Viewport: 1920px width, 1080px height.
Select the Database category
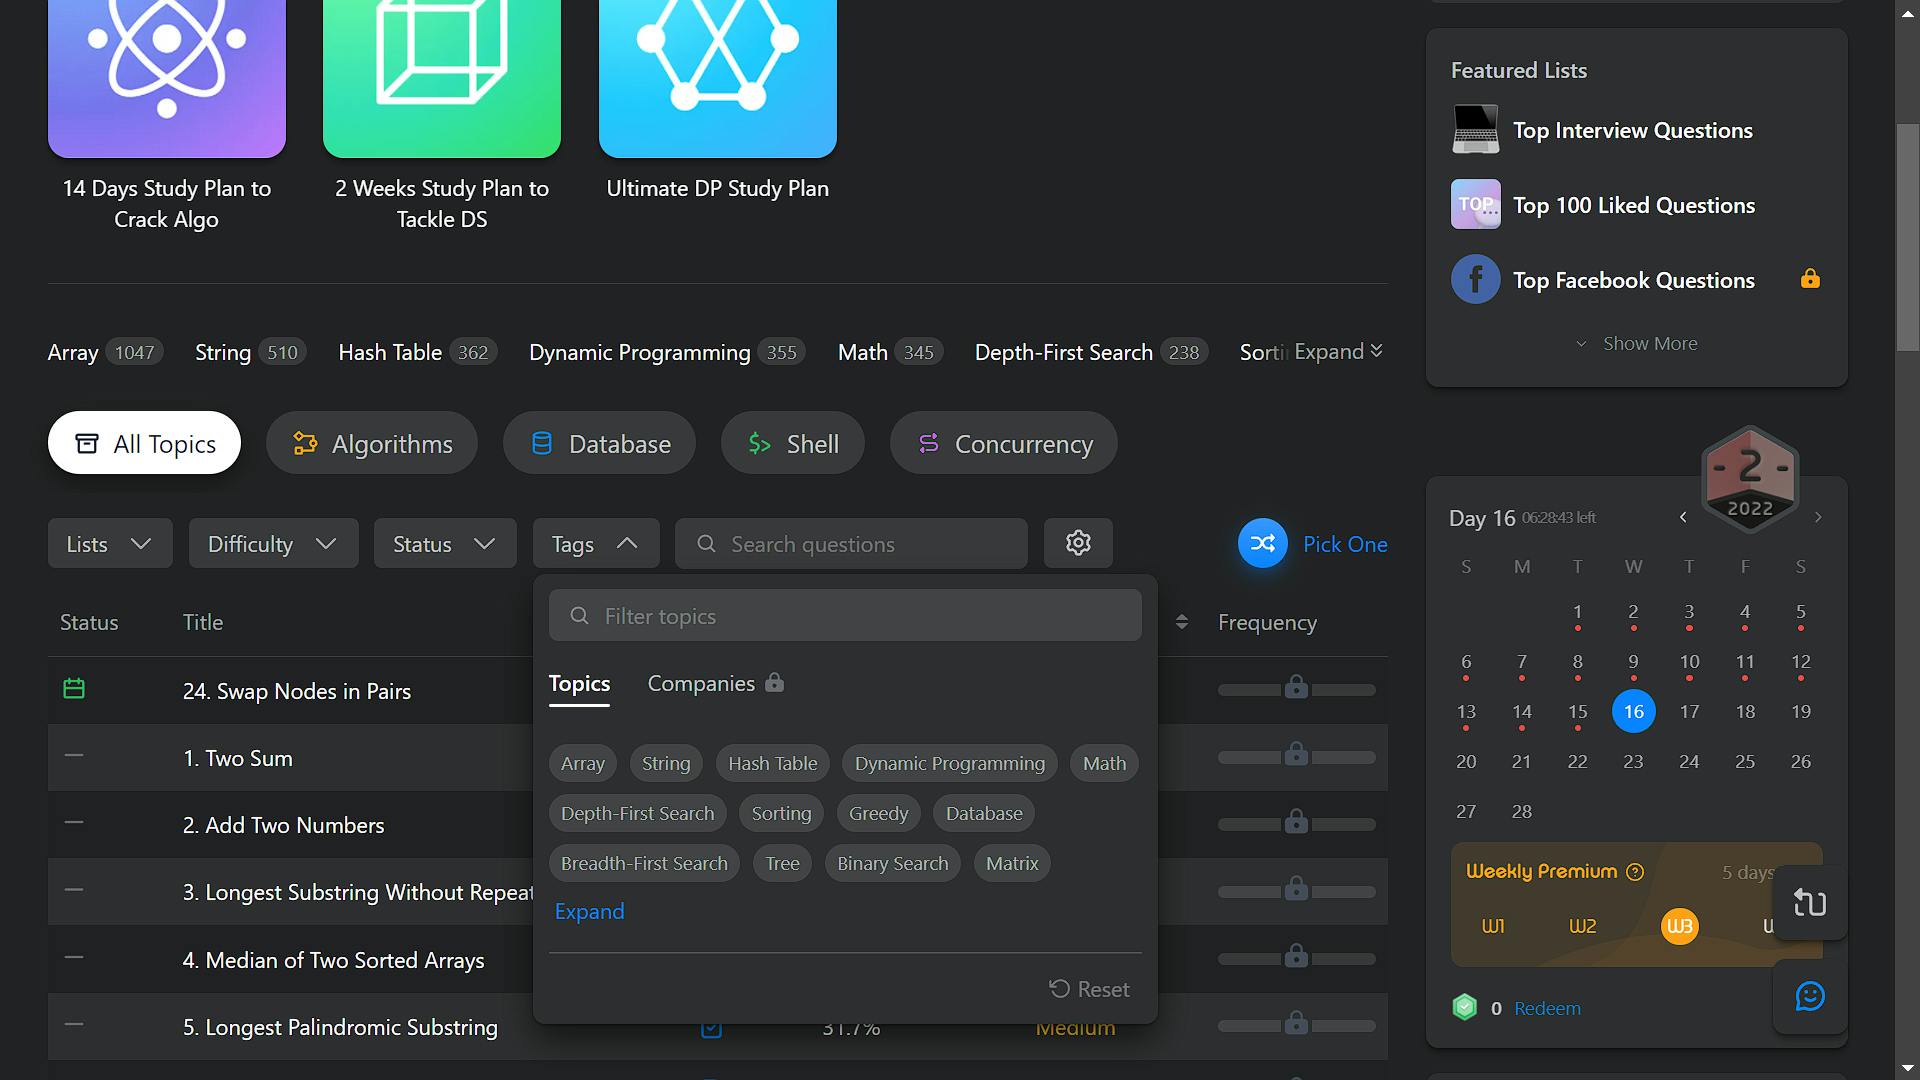(599, 443)
